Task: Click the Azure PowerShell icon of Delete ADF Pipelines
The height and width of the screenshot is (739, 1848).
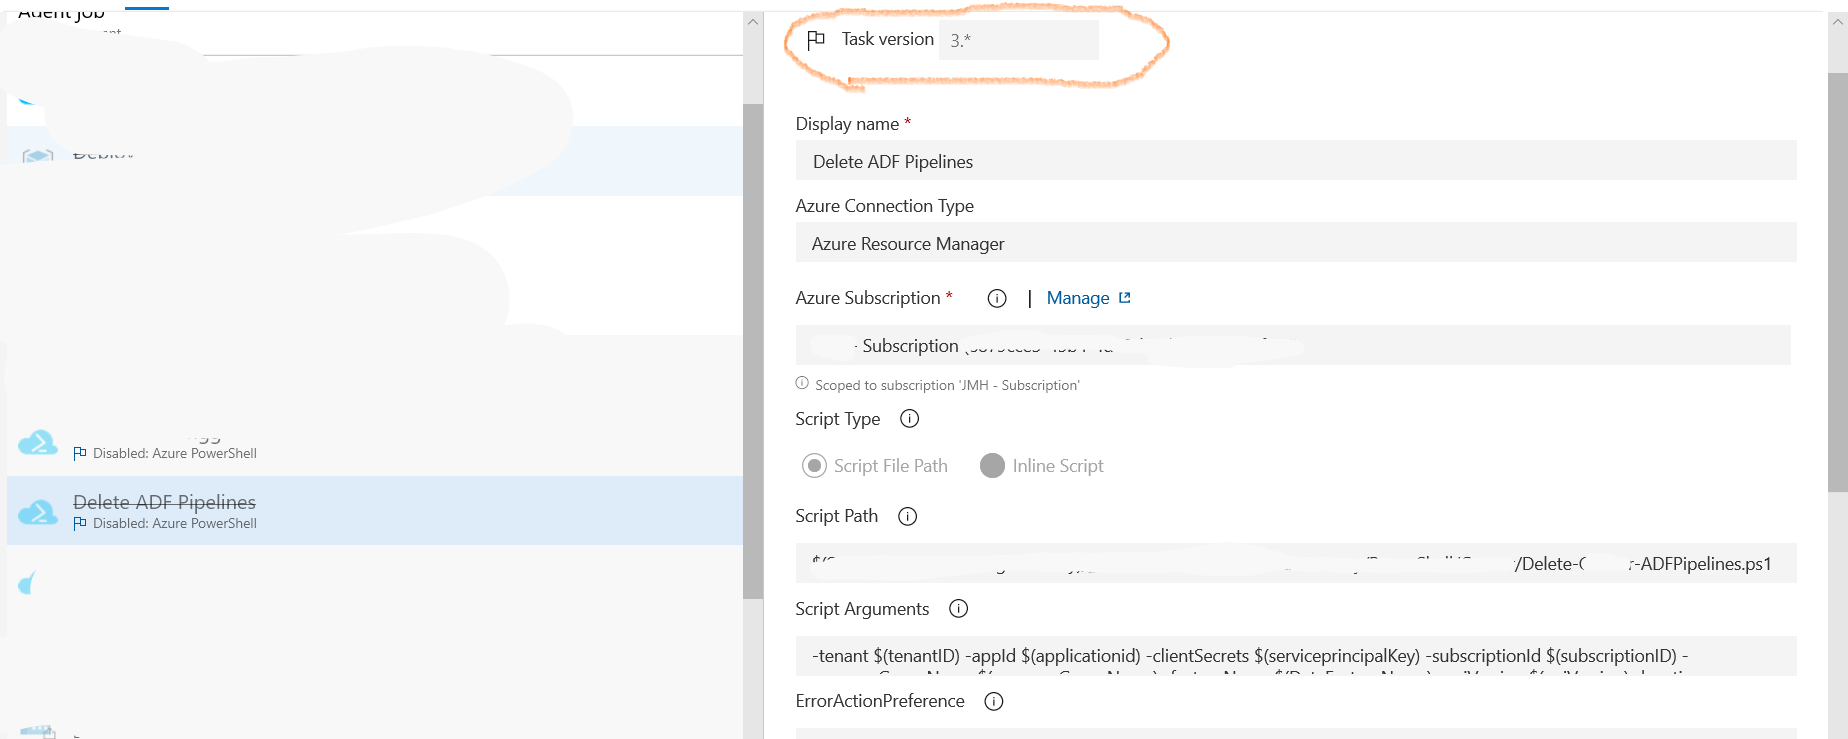Action: [x=38, y=511]
